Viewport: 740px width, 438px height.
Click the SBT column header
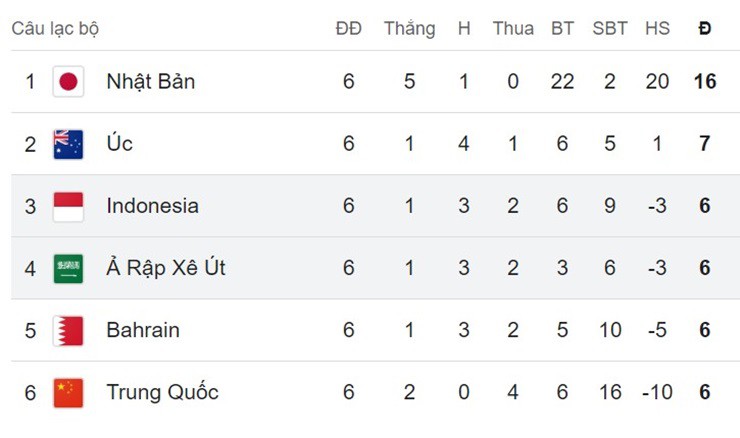point(610,29)
